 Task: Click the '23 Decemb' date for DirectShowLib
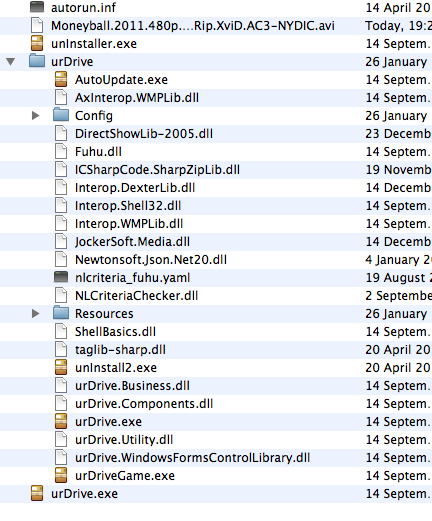point(399,134)
